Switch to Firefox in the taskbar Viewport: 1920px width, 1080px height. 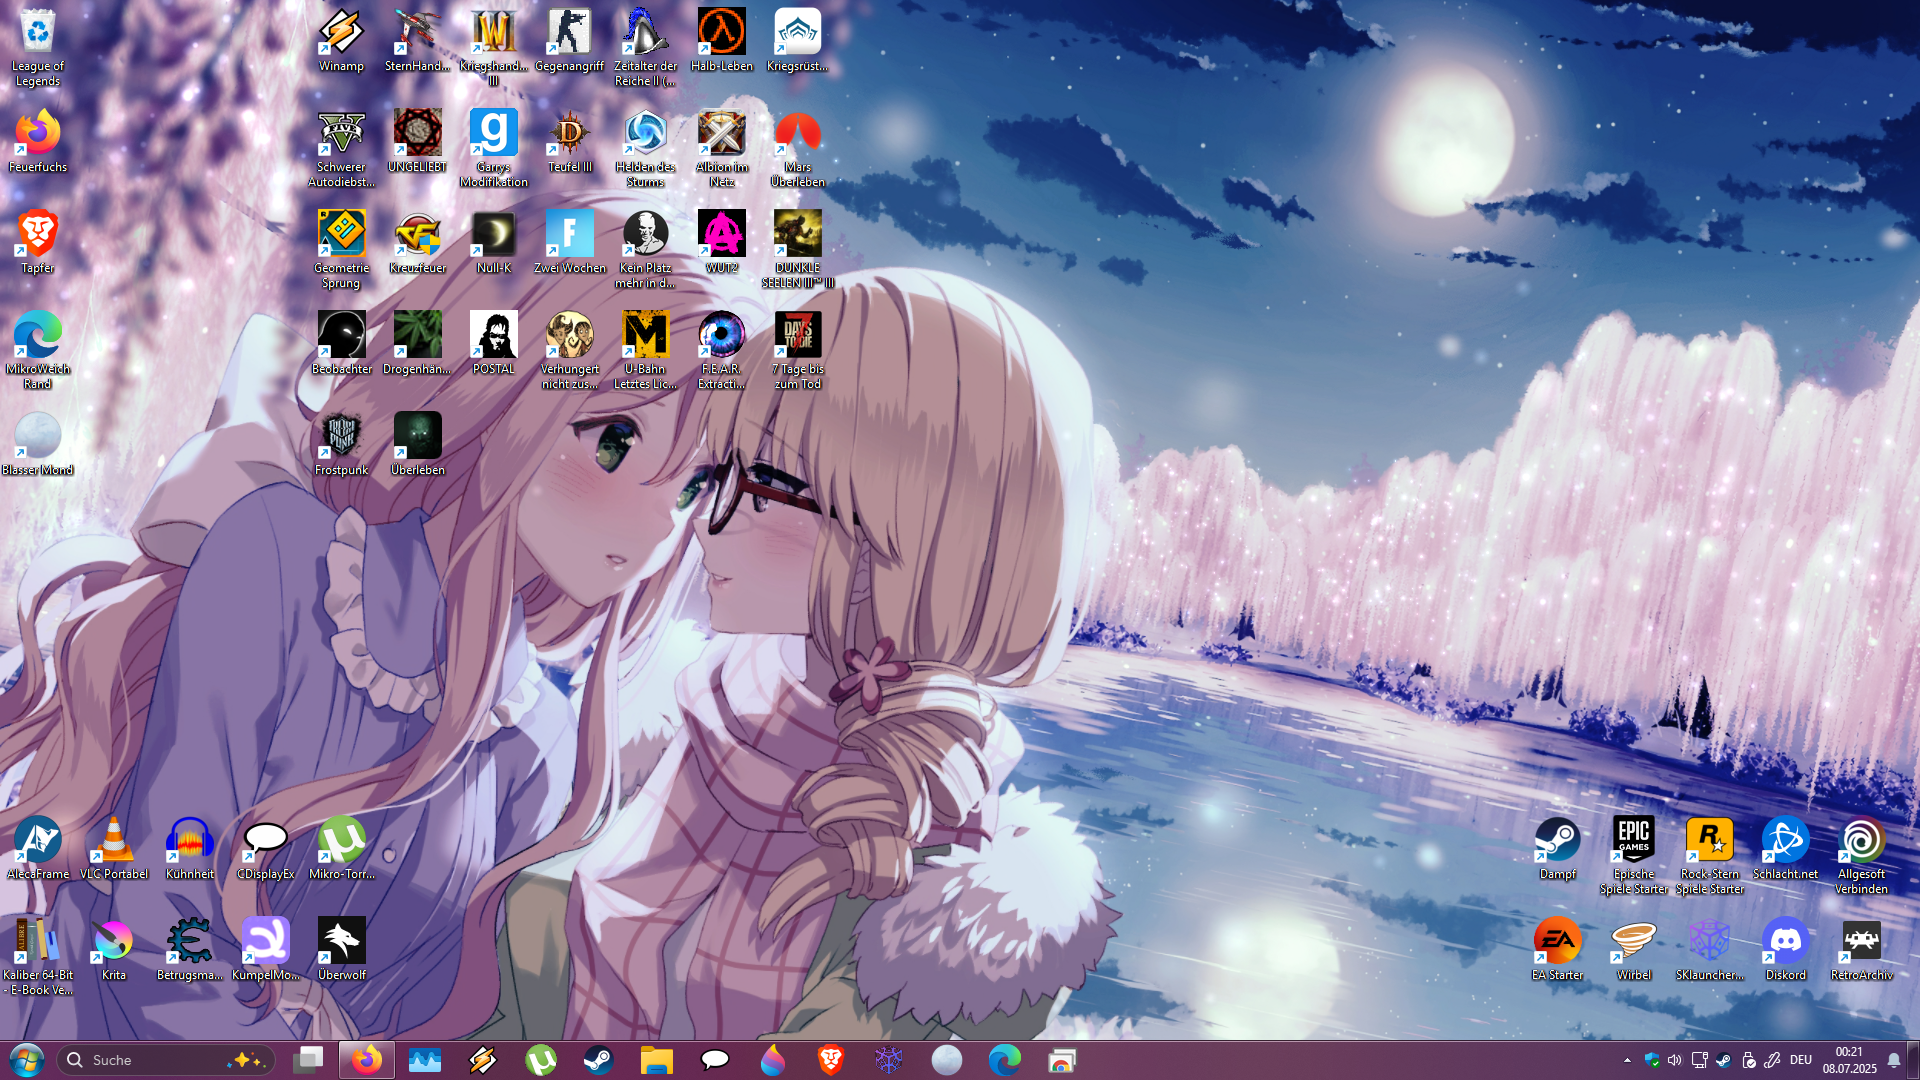[x=367, y=1060]
